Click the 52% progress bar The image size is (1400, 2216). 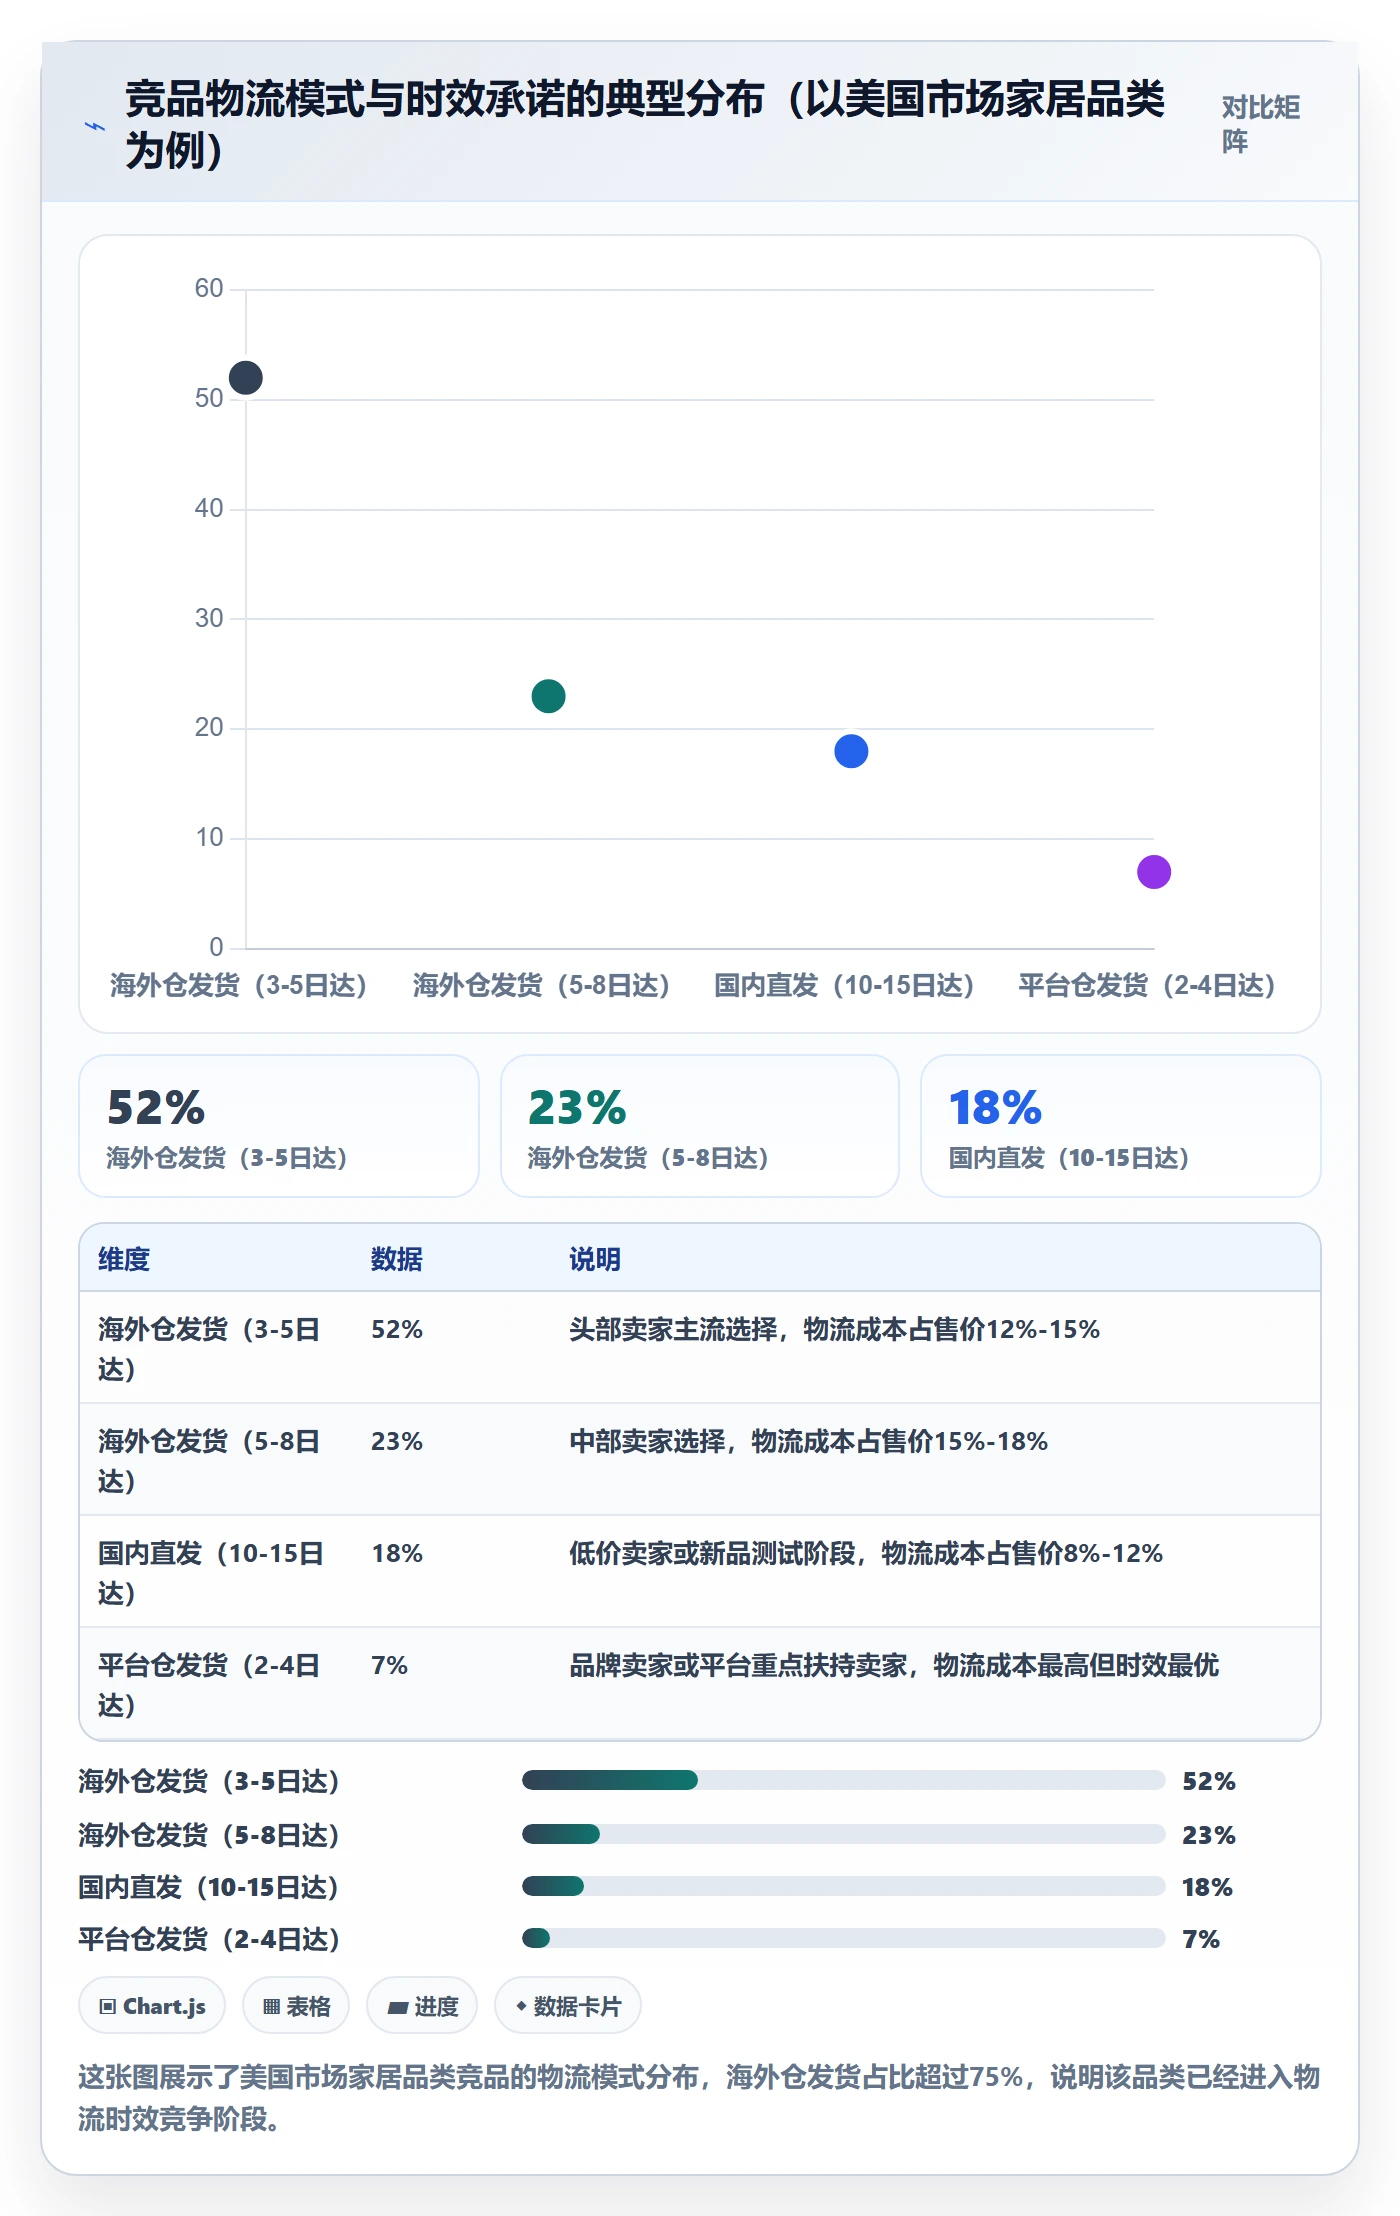coord(843,1780)
